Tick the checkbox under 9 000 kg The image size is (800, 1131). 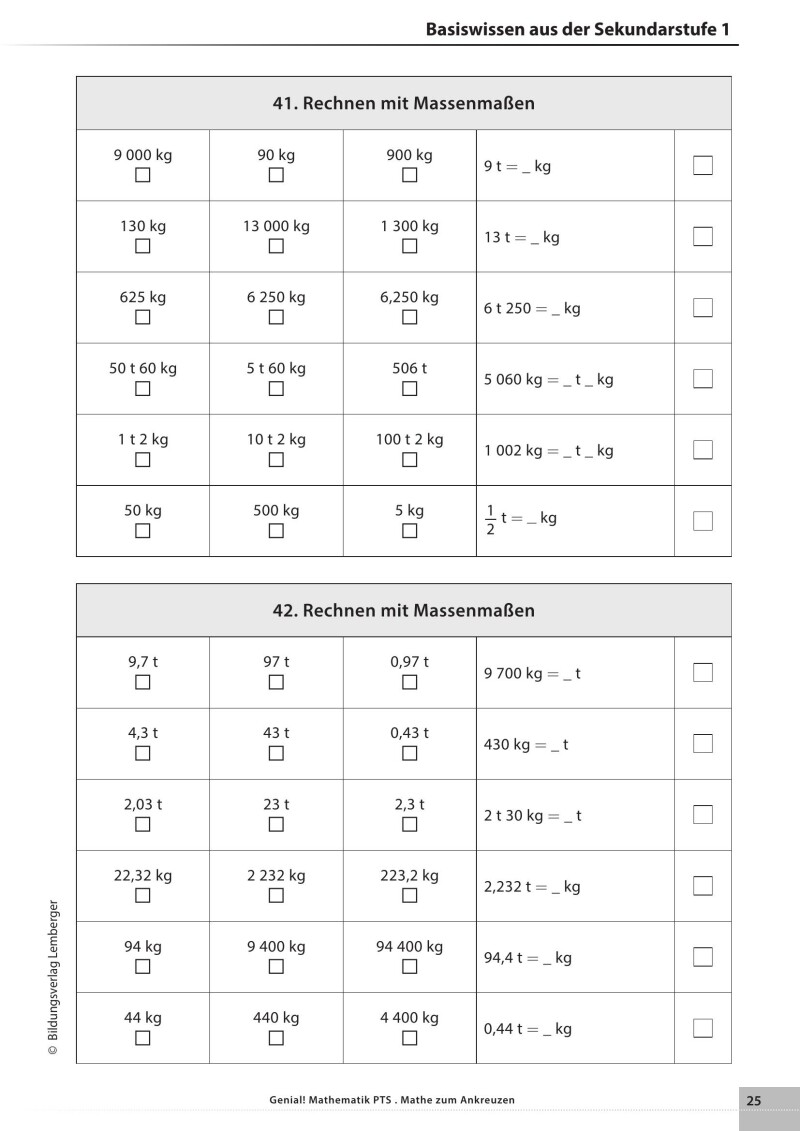143,176
